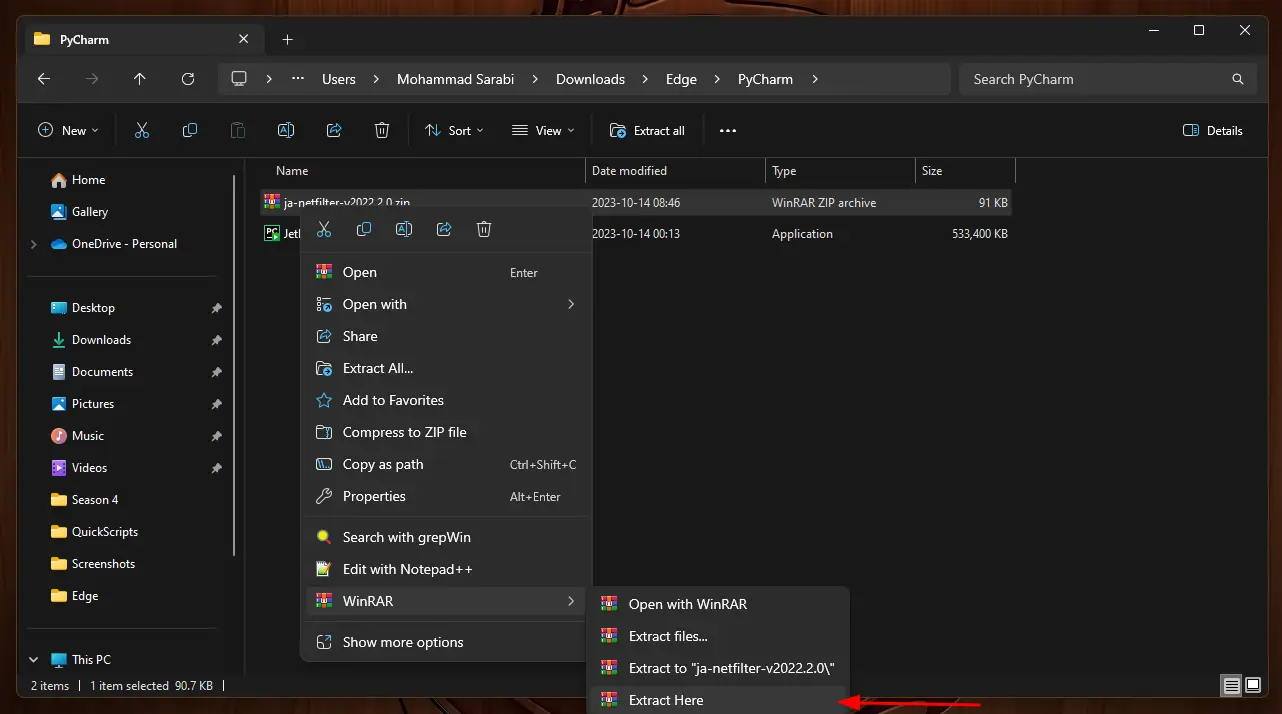1282x714 pixels.
Task: Go up one folder level with the Up arrow
Action: (x=140, y=79)
